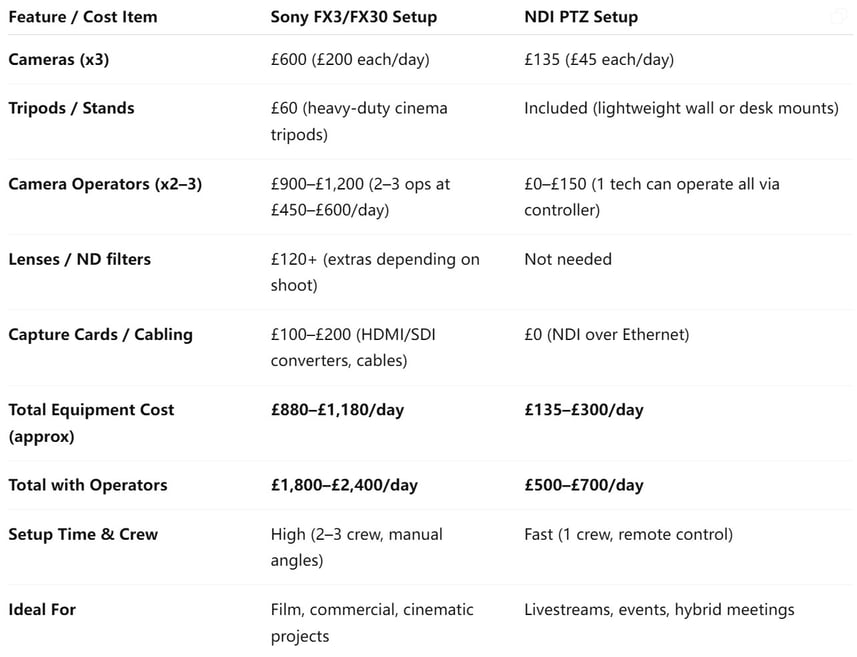Screen dimensions: 857x657
Task: Click the '£600 (£200 each/day)' cell
Action: pyautogui.click(x=350, y=59)
